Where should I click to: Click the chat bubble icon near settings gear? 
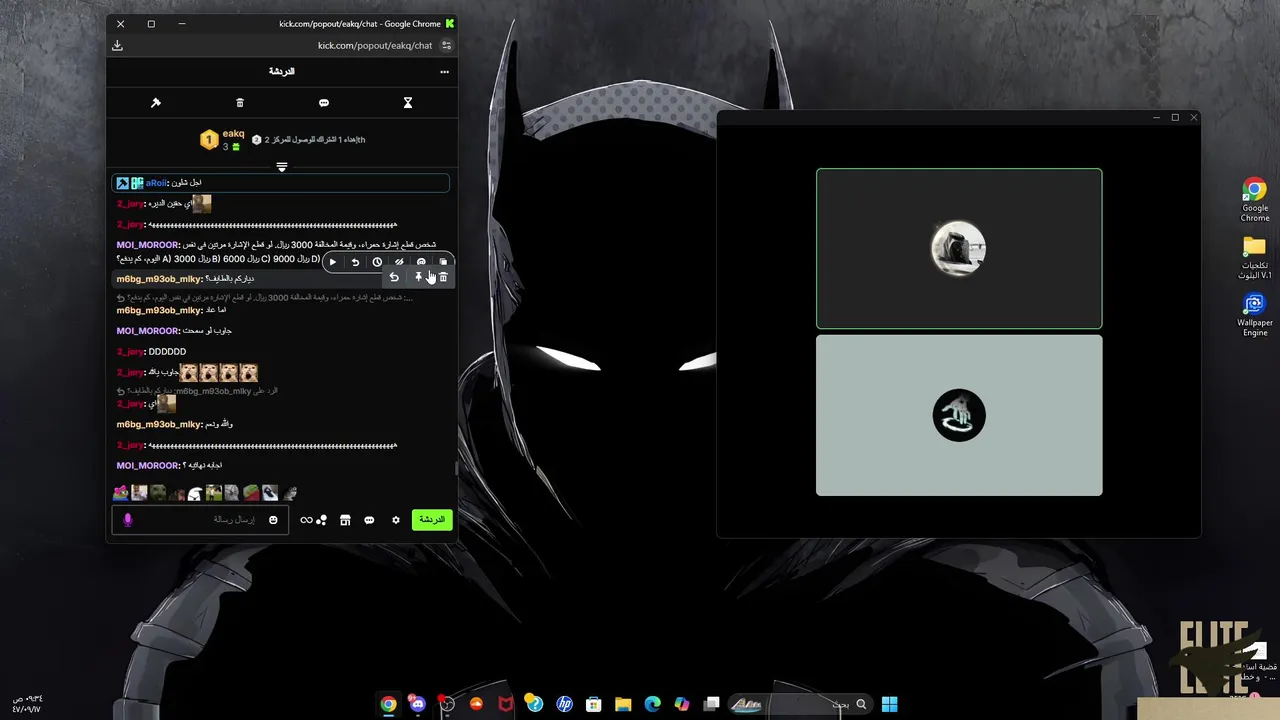pos(369,520)
